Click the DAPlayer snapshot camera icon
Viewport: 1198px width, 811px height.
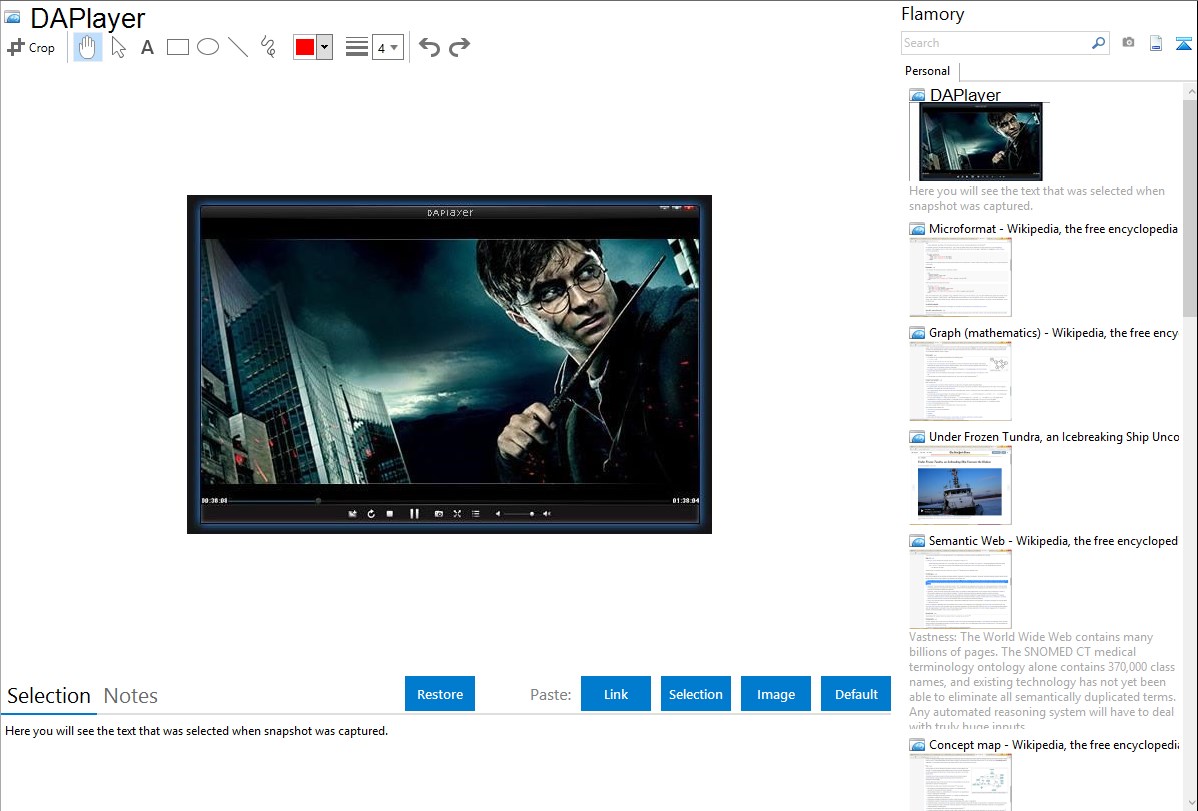439,514
